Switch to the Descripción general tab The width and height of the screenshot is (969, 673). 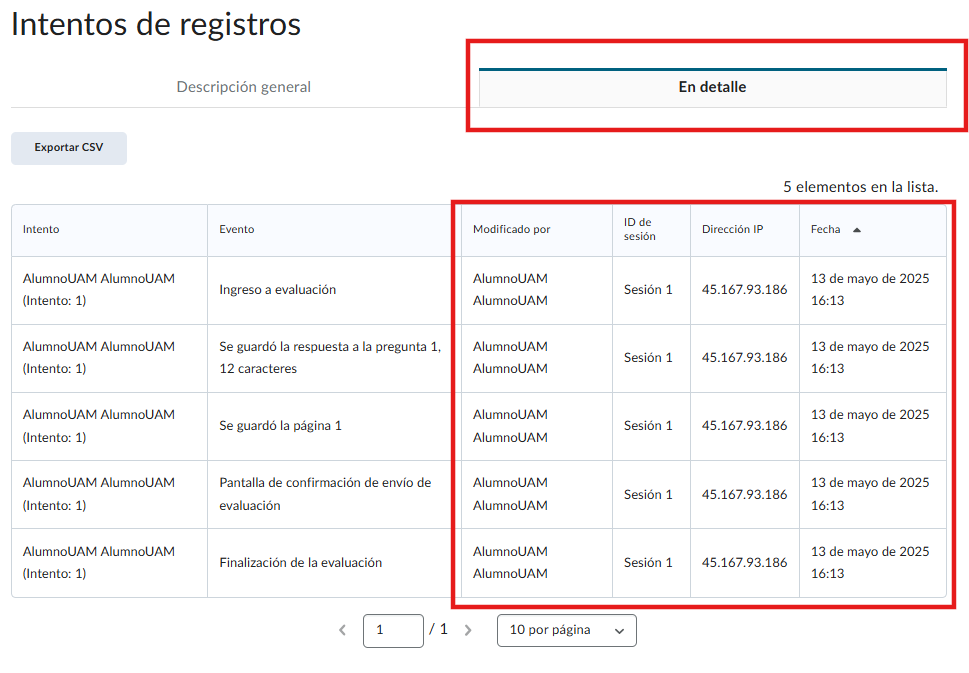(x=243, y=87)
